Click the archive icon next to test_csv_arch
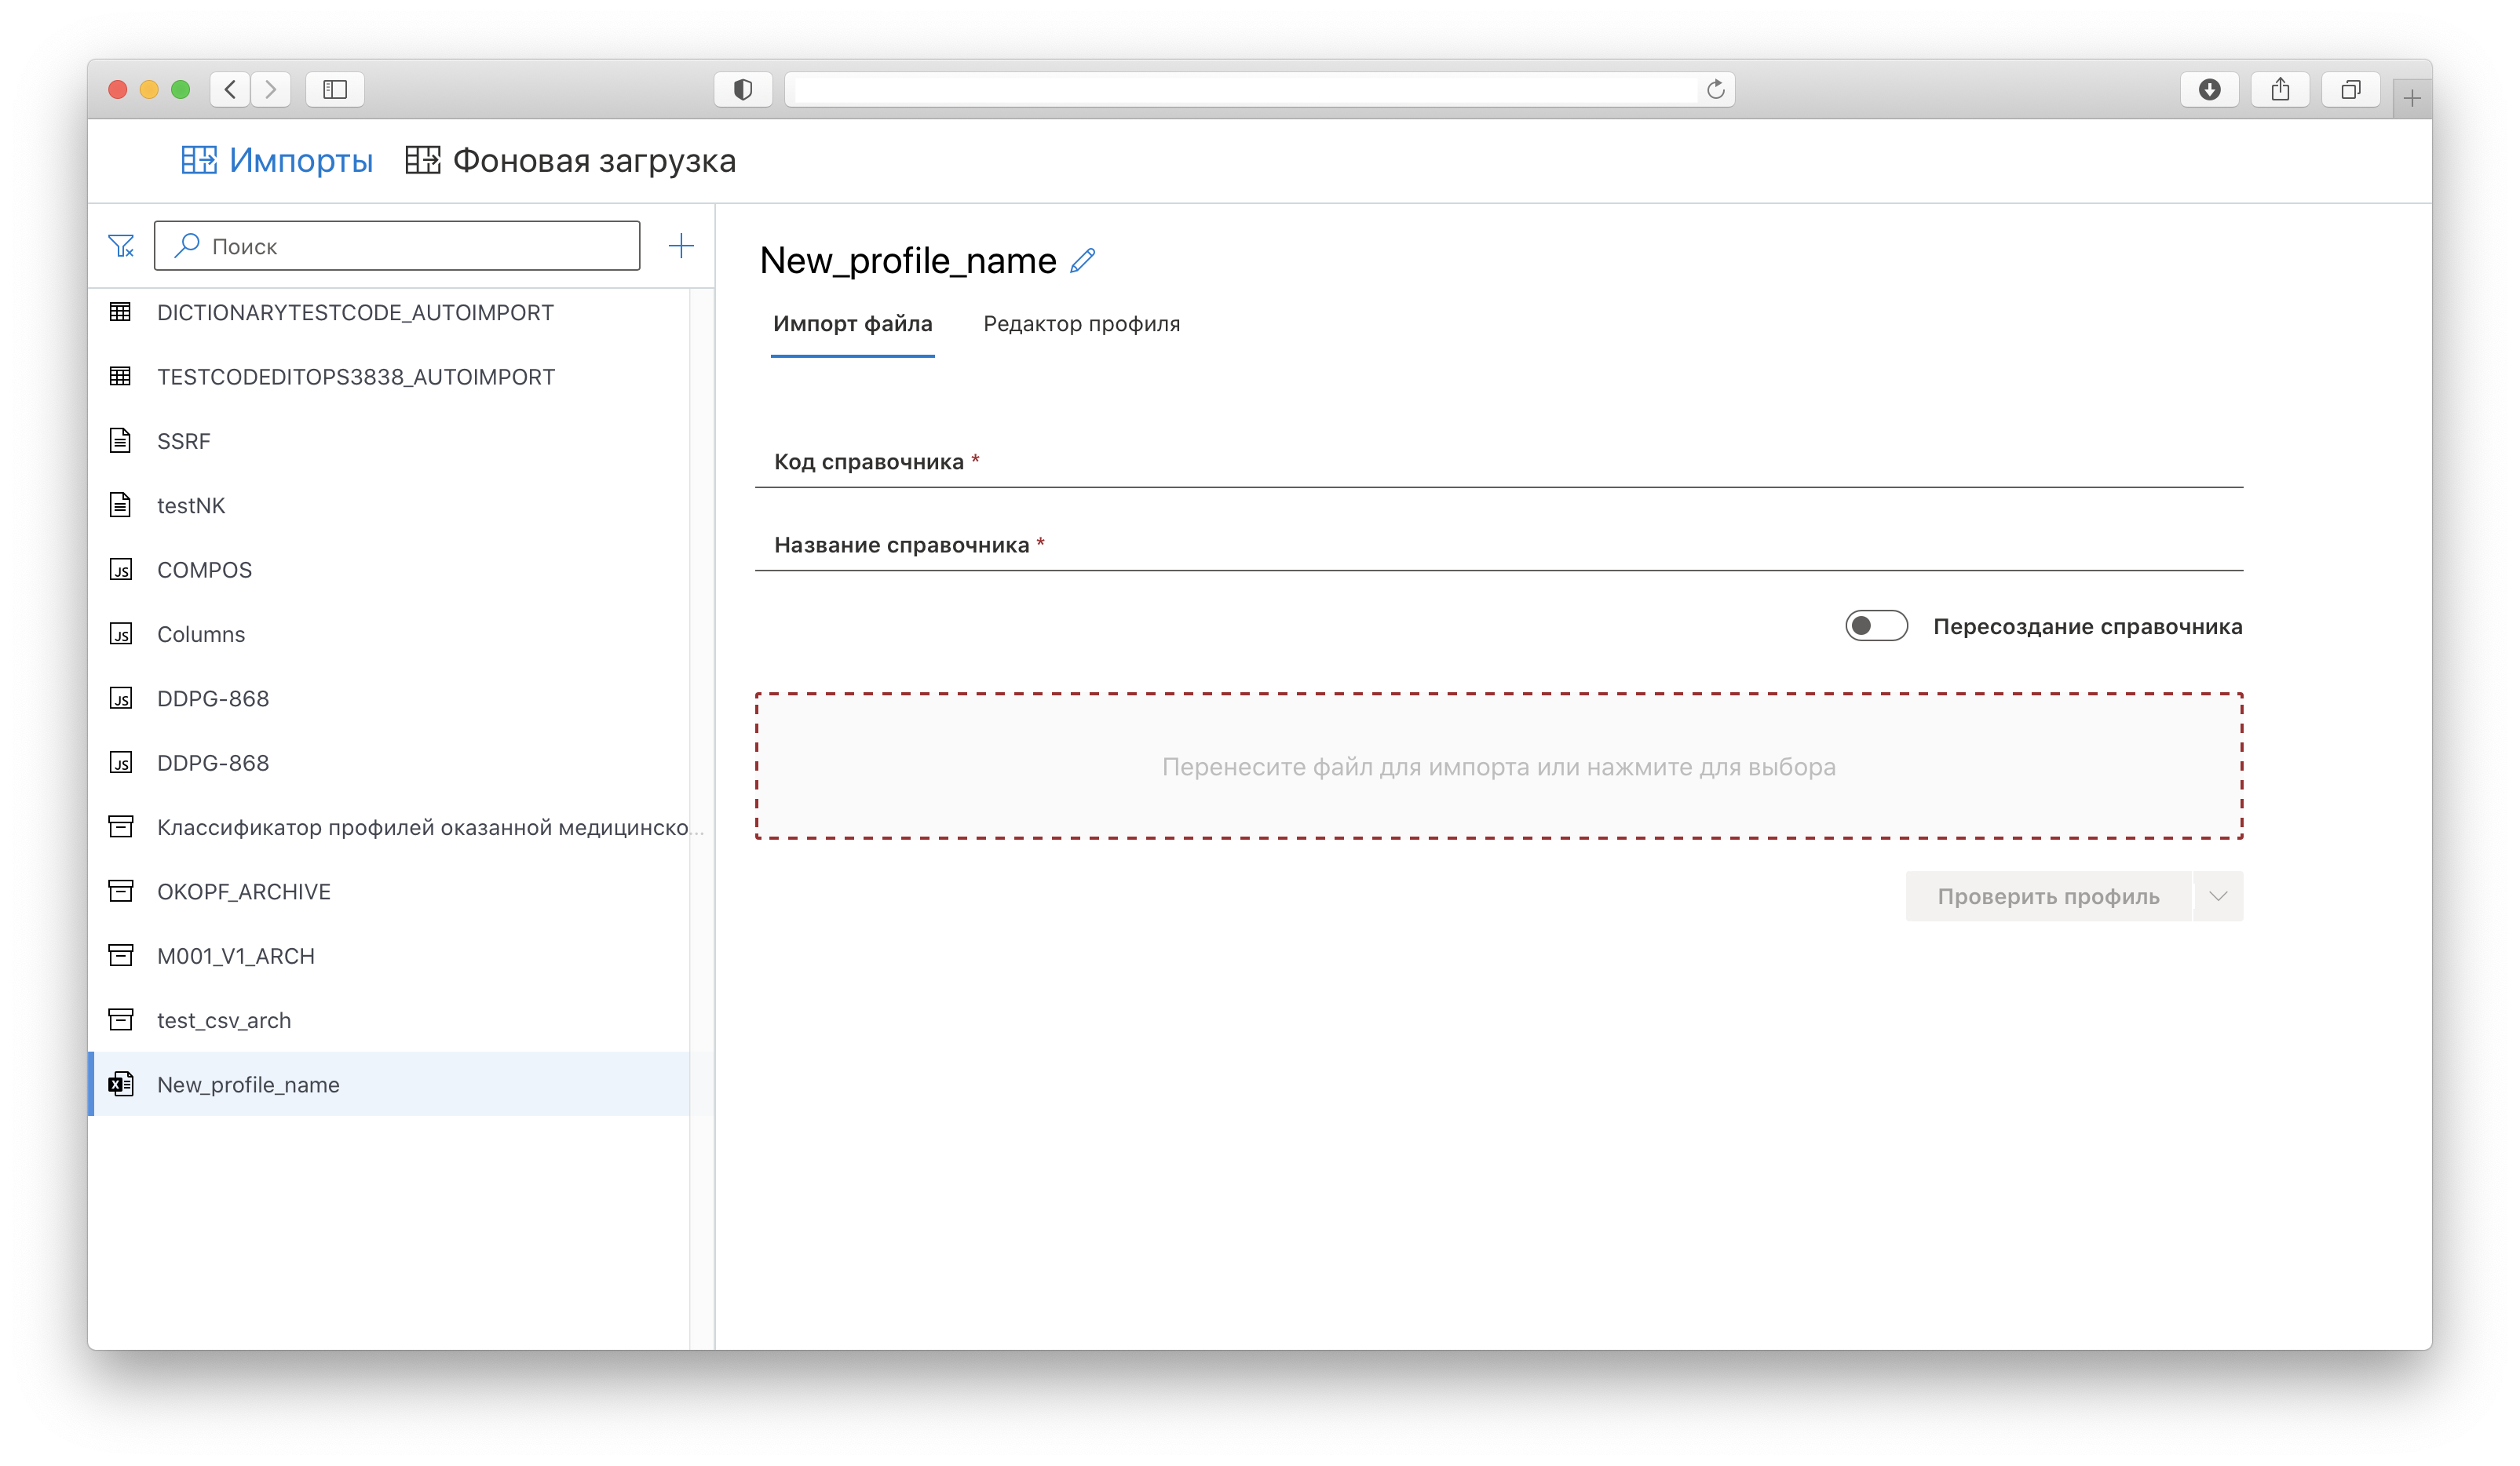2520x1466 pixels. pyautogui.click(x=120, y=1020)
